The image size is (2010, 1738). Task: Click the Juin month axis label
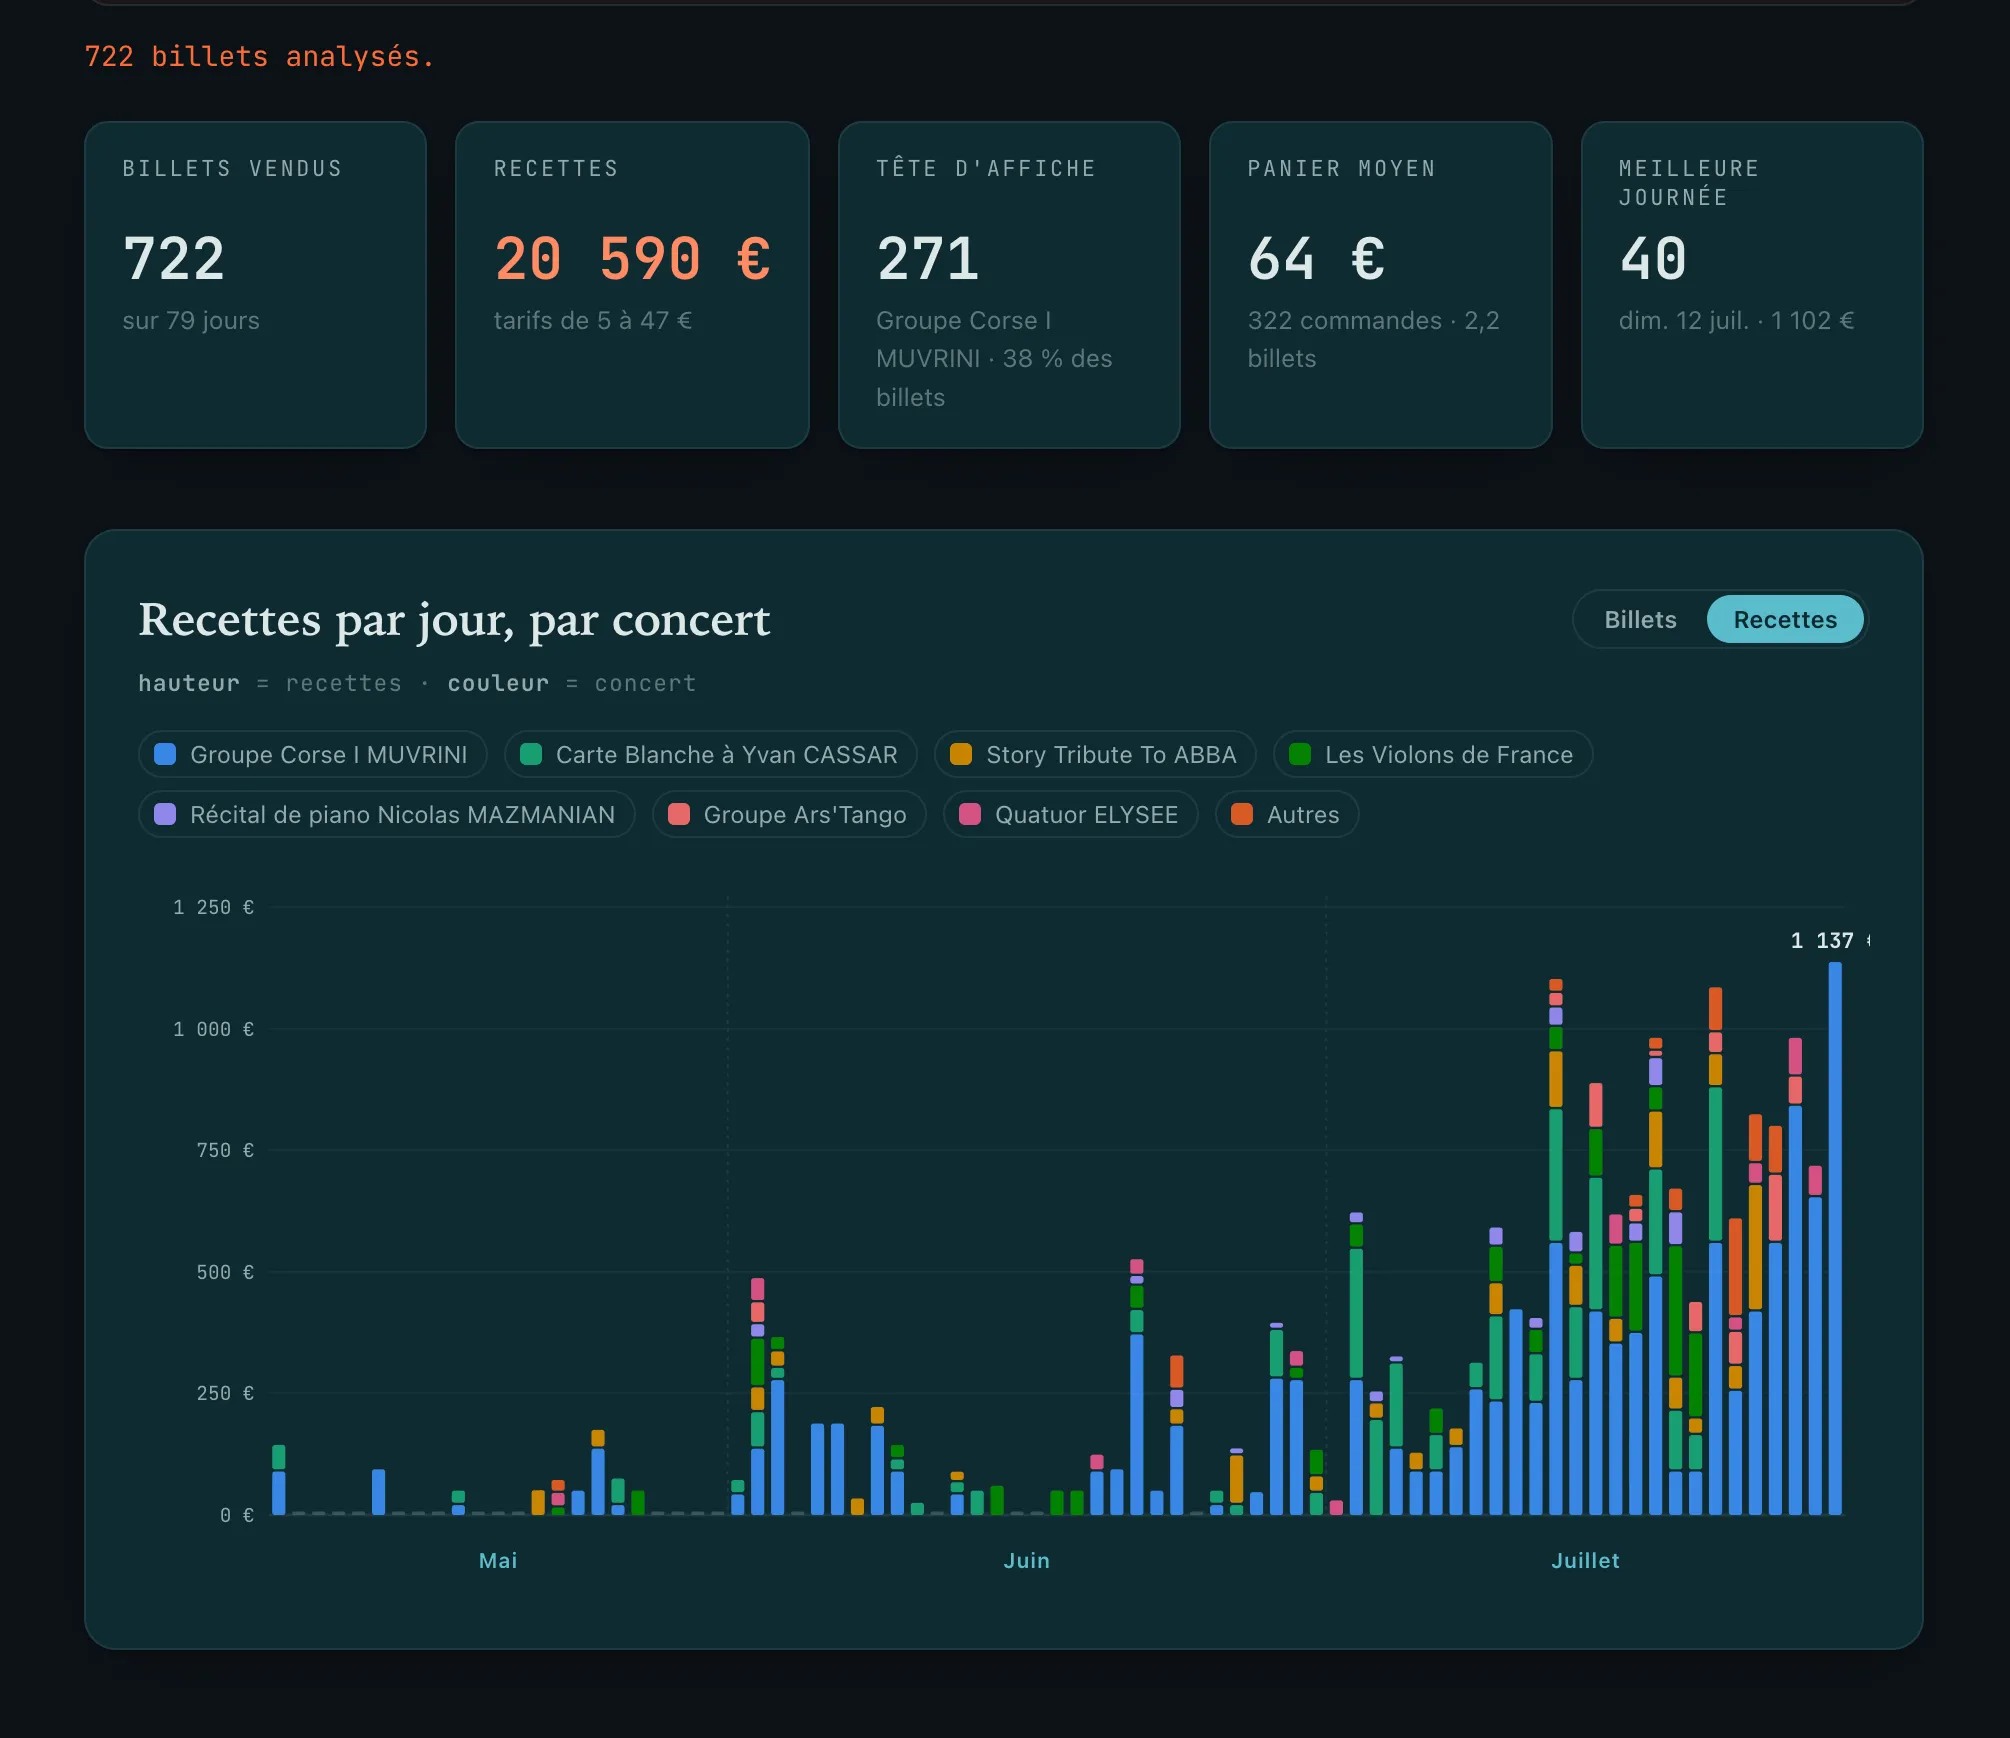(x=1027, y=1561)
